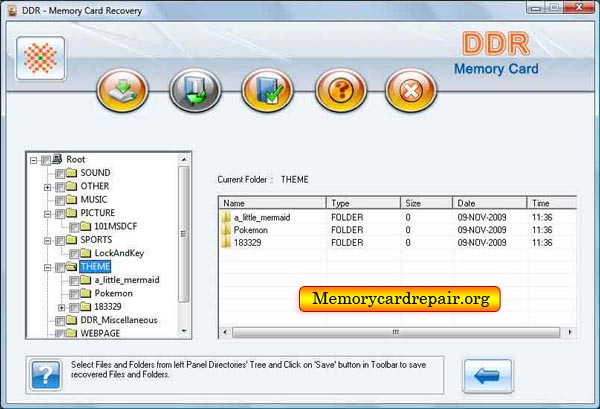Minimize the DDR Memory Card Recovery window
The image size is (600, 409).
point(536,7)
